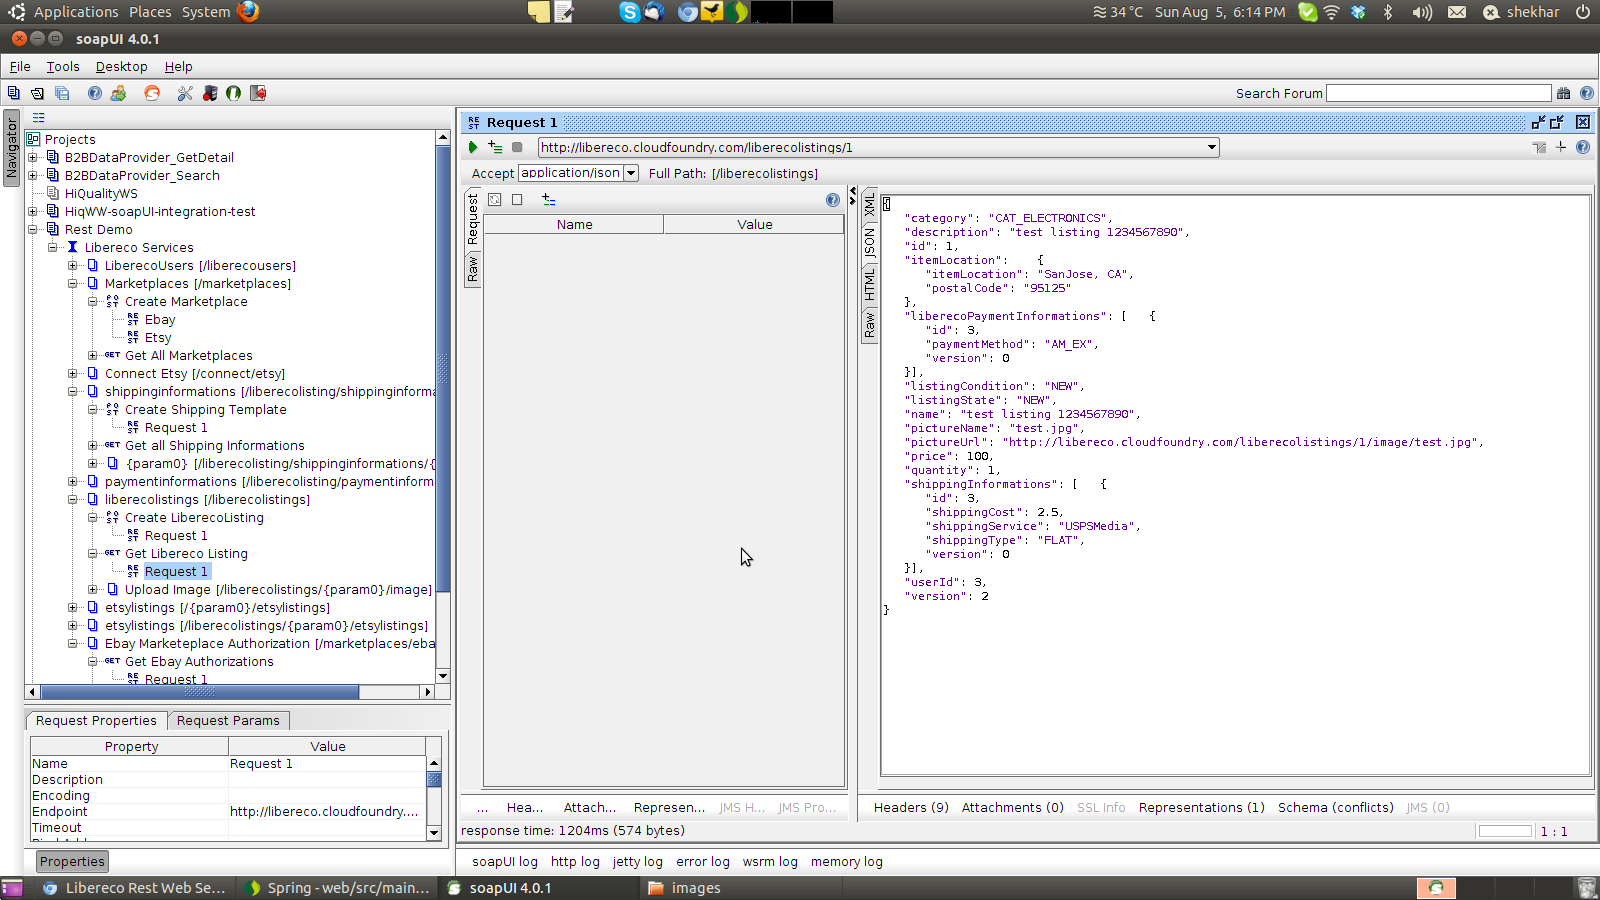The width and height of the screenshot is (1600, 900).
Task: Open Skype from the top panel
Action: point(629,12)
